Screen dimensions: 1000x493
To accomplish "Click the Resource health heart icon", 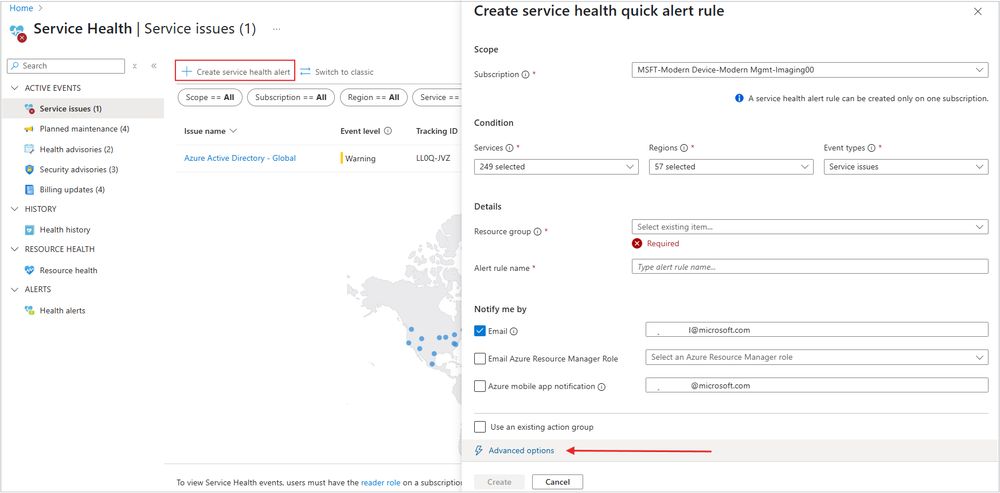I will 29,270.
